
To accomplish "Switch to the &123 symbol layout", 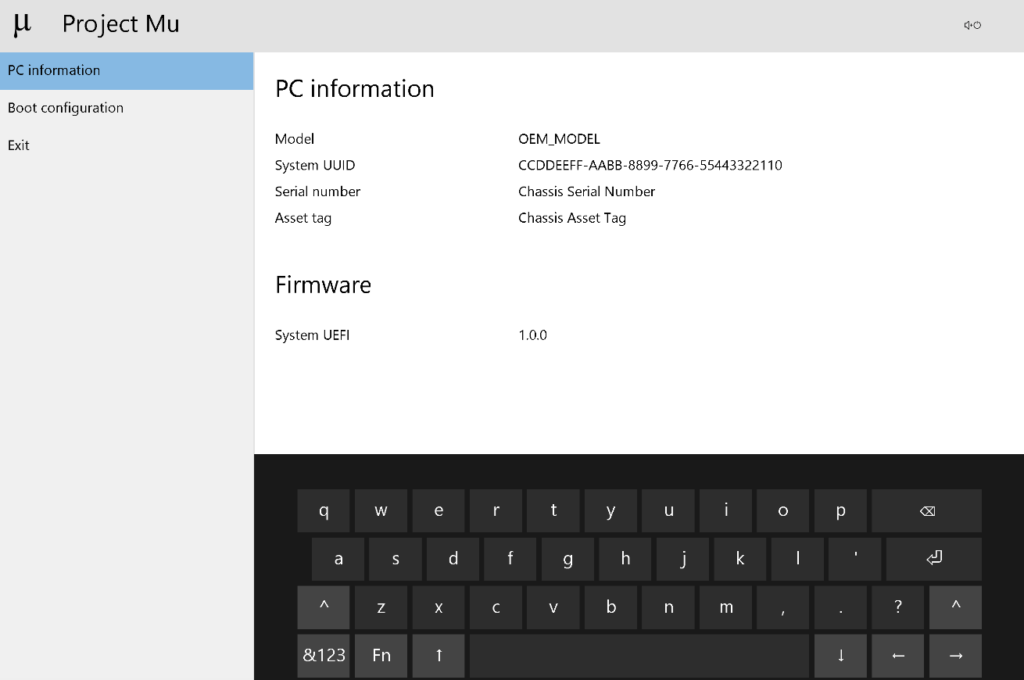I will tap(323, 655).
